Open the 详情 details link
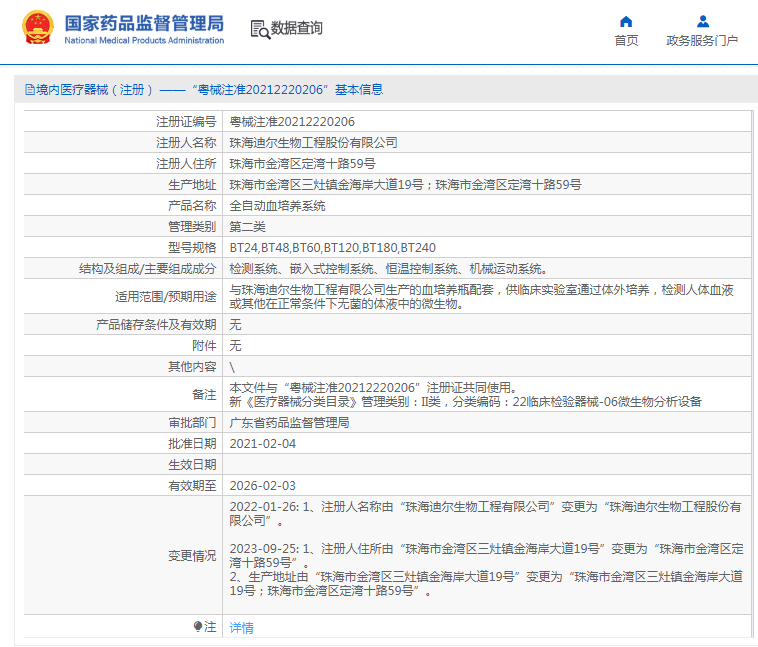Viewport: 758px width, 647px height. click(x=241, y=628)
